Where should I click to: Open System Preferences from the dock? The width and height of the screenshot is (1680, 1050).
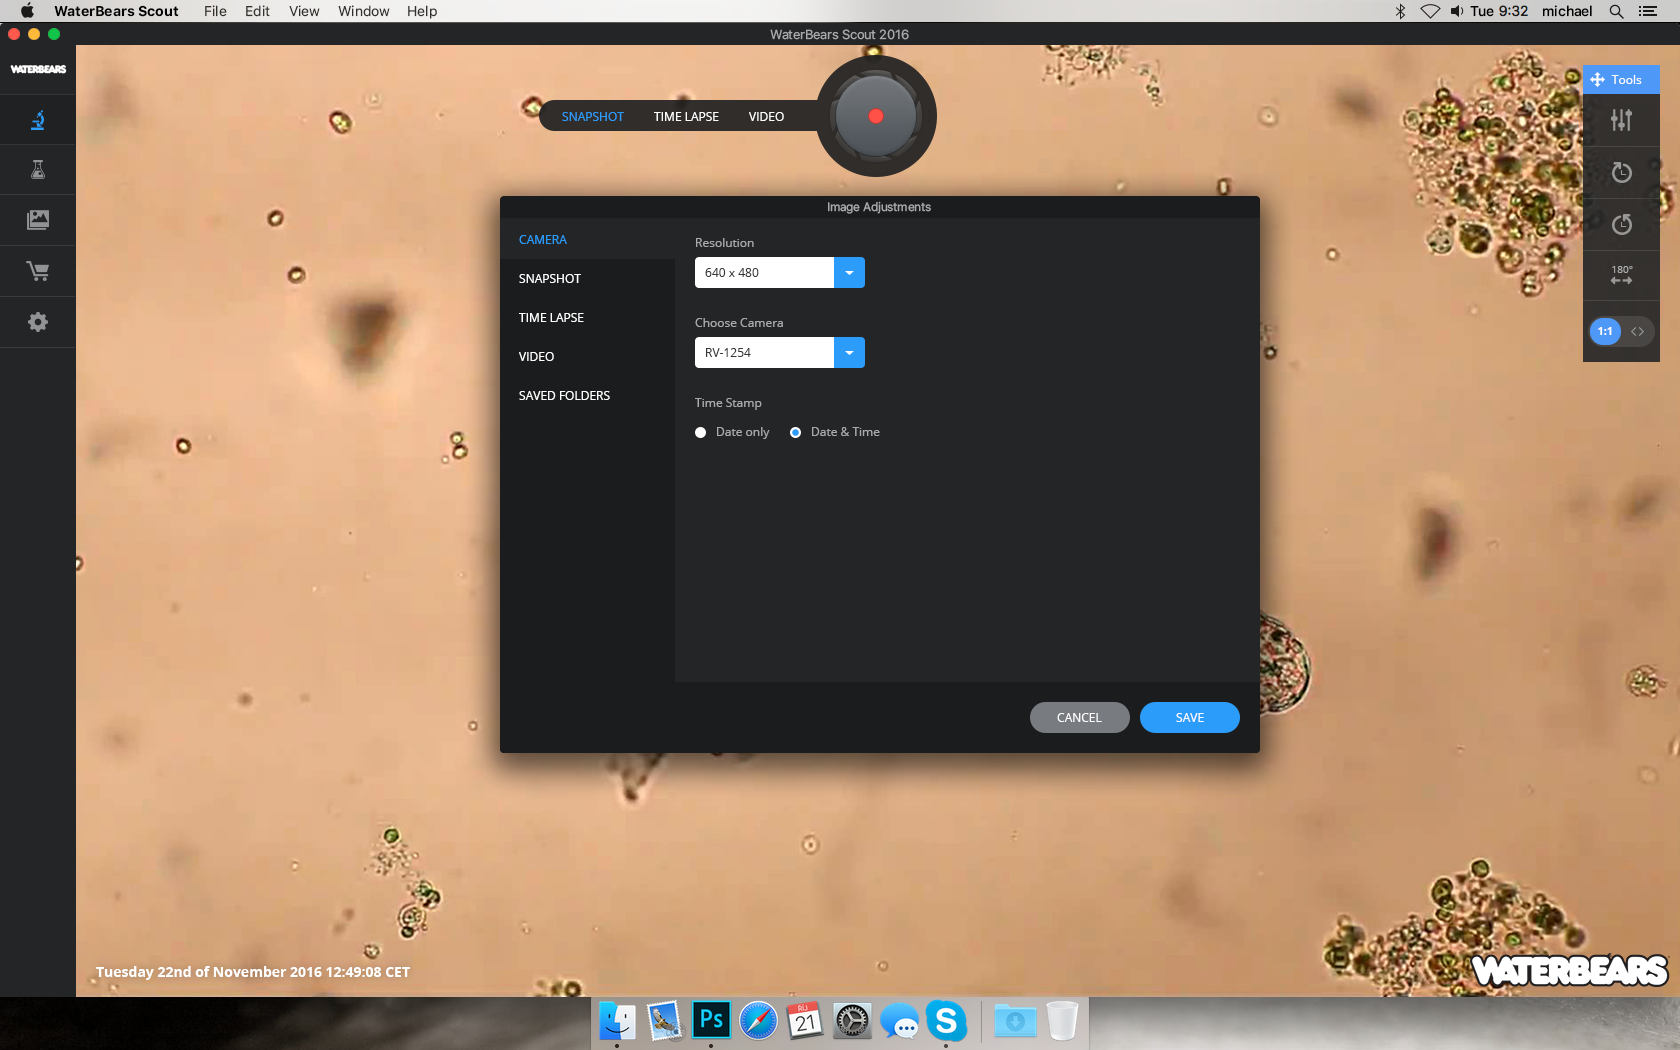852,1022
